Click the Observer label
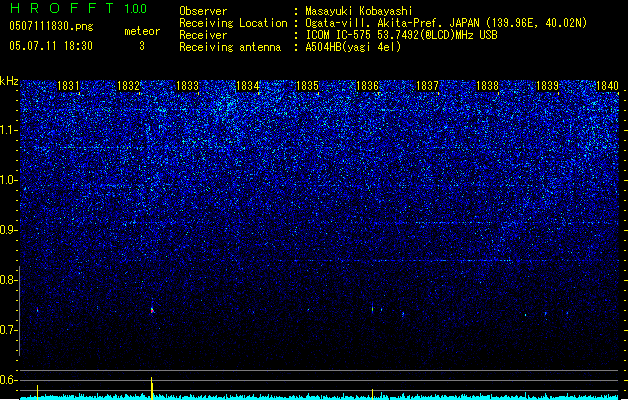Image resolution: width=629 pixels, height=400 pixels. [203, 11]
